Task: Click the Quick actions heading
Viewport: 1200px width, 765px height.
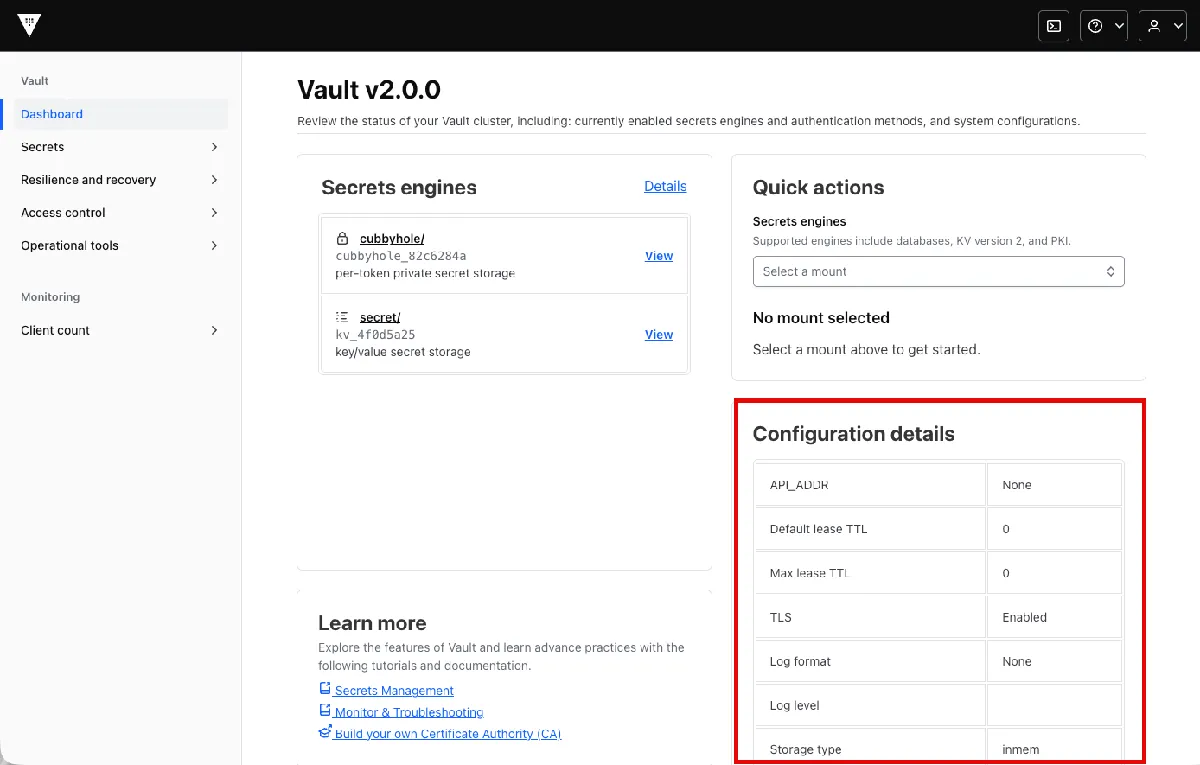Action: click(819, 187)
